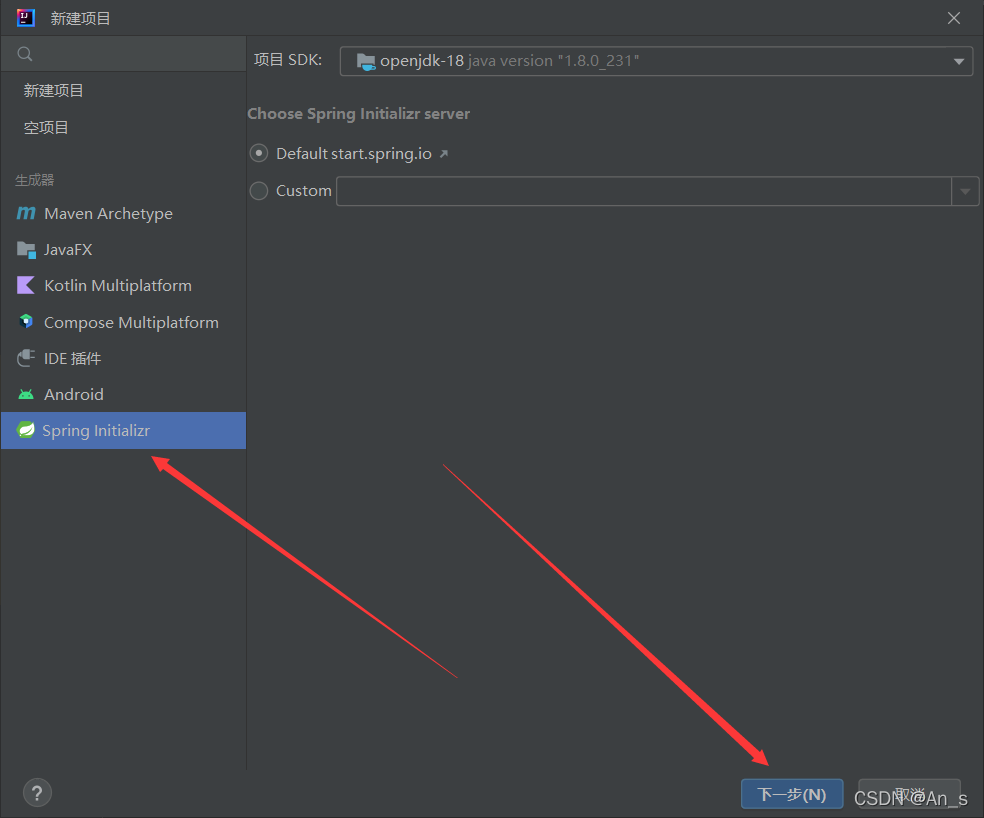984x818 pixels.
Task: Choose the Compose Multiplatform generator
Action: (x=124, y=322)
